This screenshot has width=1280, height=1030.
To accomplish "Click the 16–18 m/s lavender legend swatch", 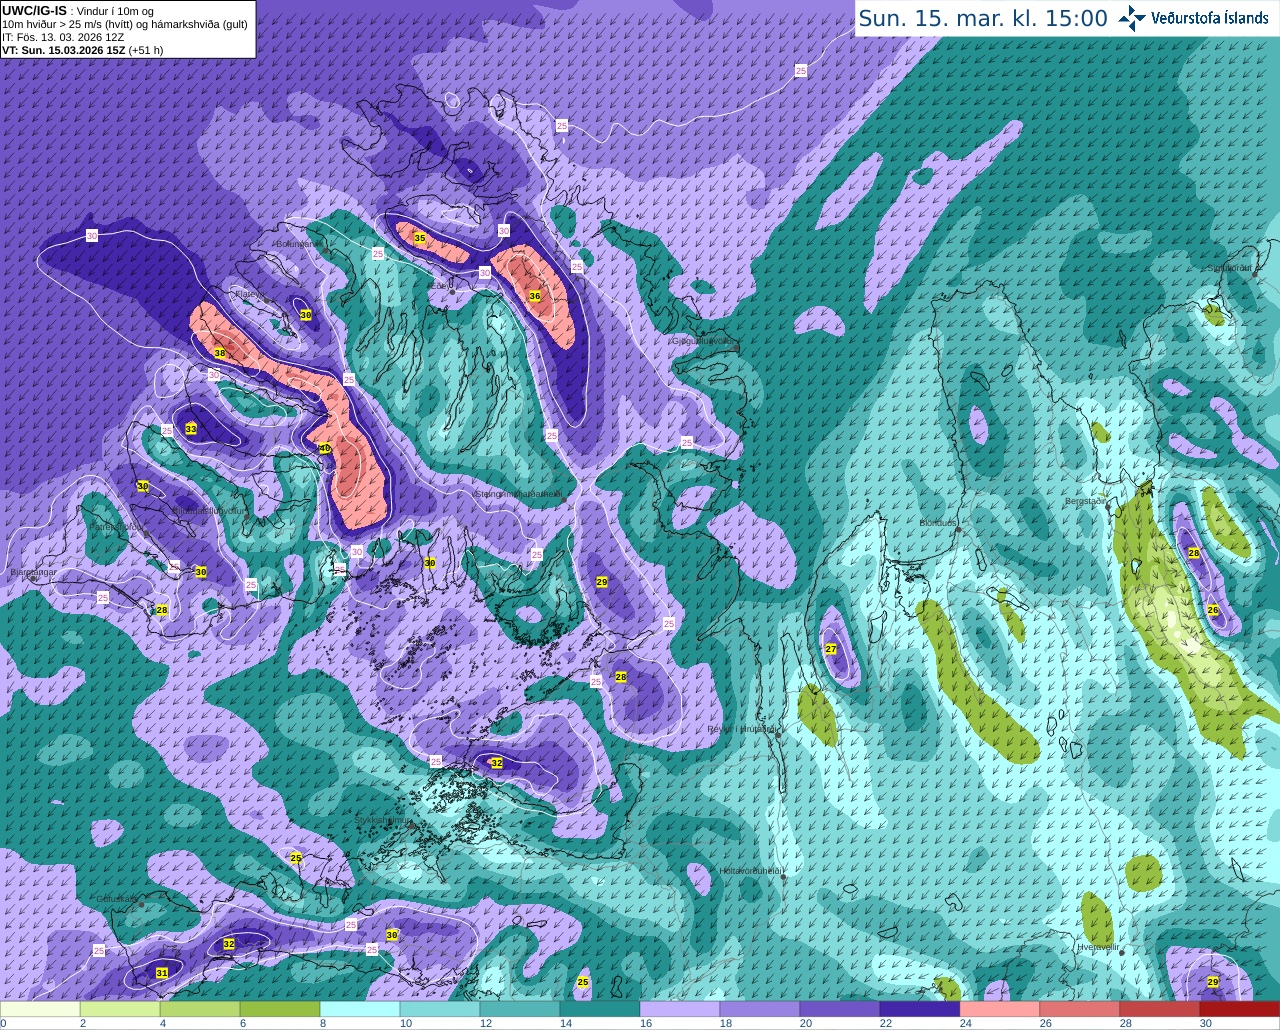I will pyautogui.click(x=680, y=1009).
